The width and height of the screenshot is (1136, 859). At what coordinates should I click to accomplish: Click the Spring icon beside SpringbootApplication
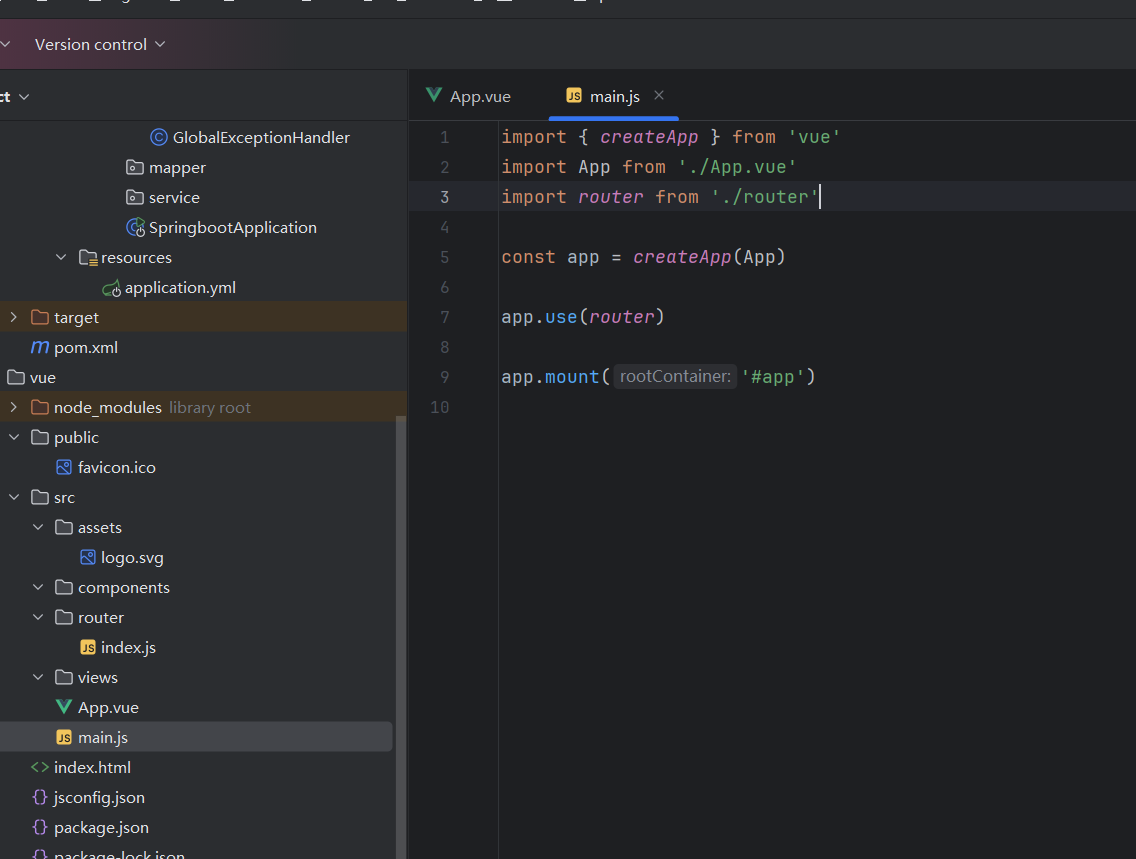pyautogui.click(x=136, y=227)
